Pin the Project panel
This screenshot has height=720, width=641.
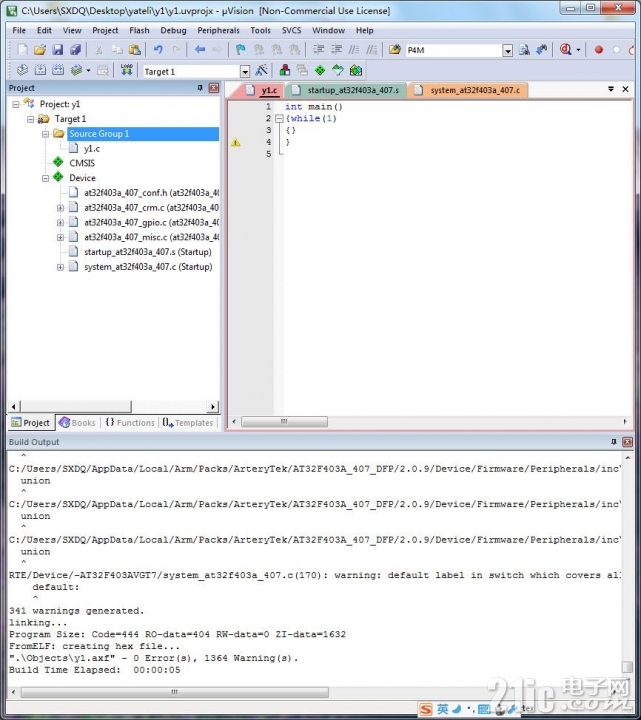(200, 88)
